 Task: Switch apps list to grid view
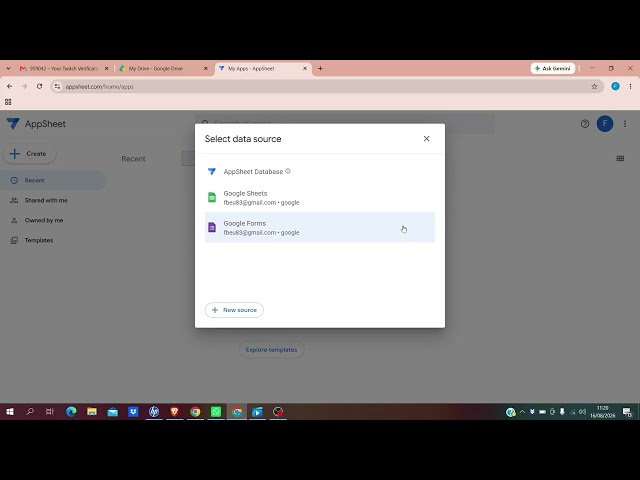620,158
